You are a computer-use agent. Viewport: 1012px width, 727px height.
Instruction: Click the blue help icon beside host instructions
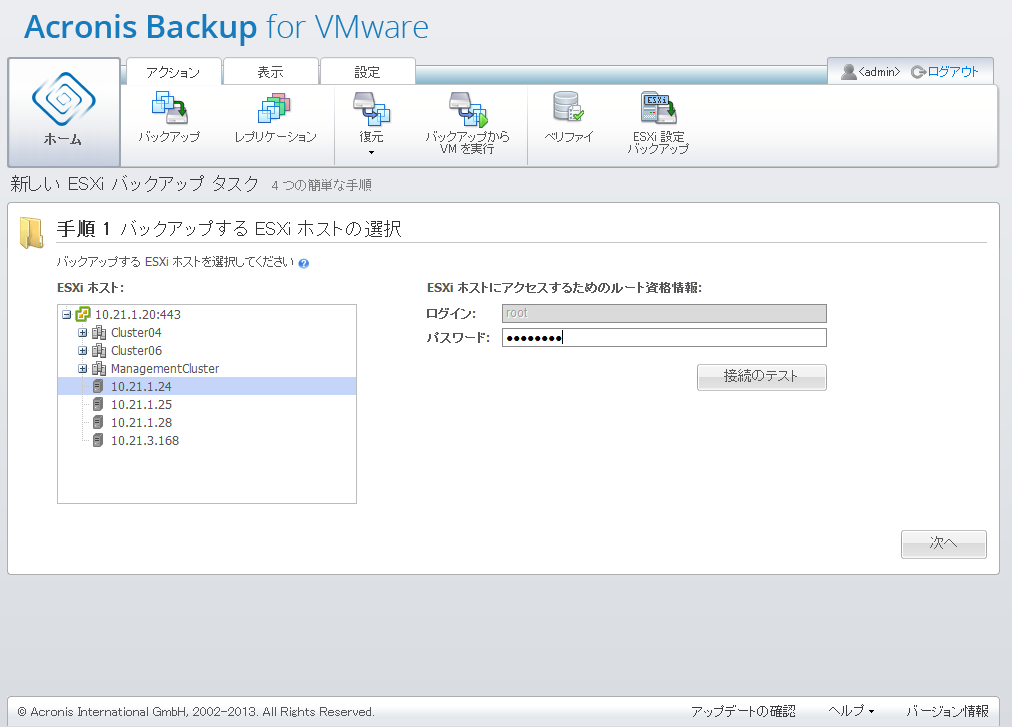(303, 263)
